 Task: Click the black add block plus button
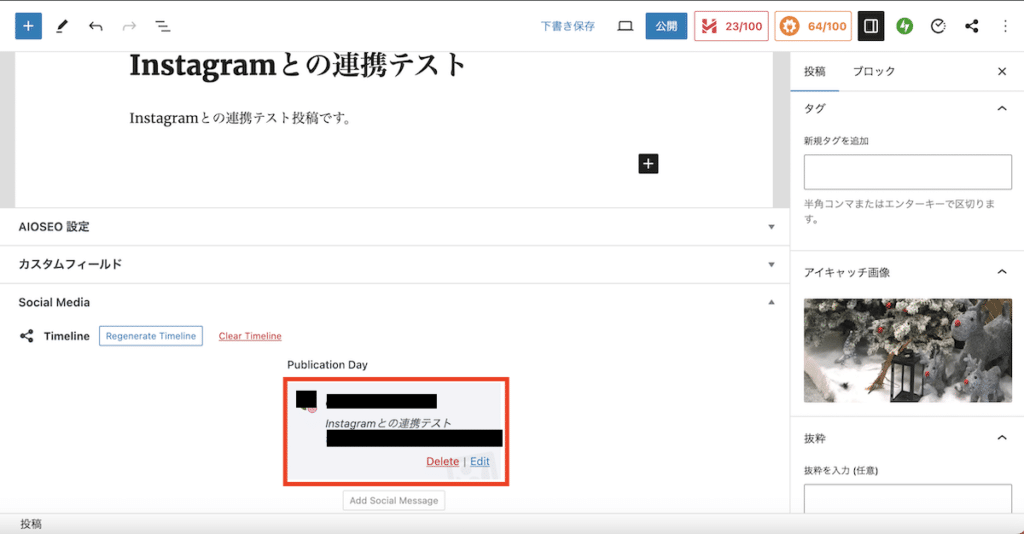tap(648, 163)
